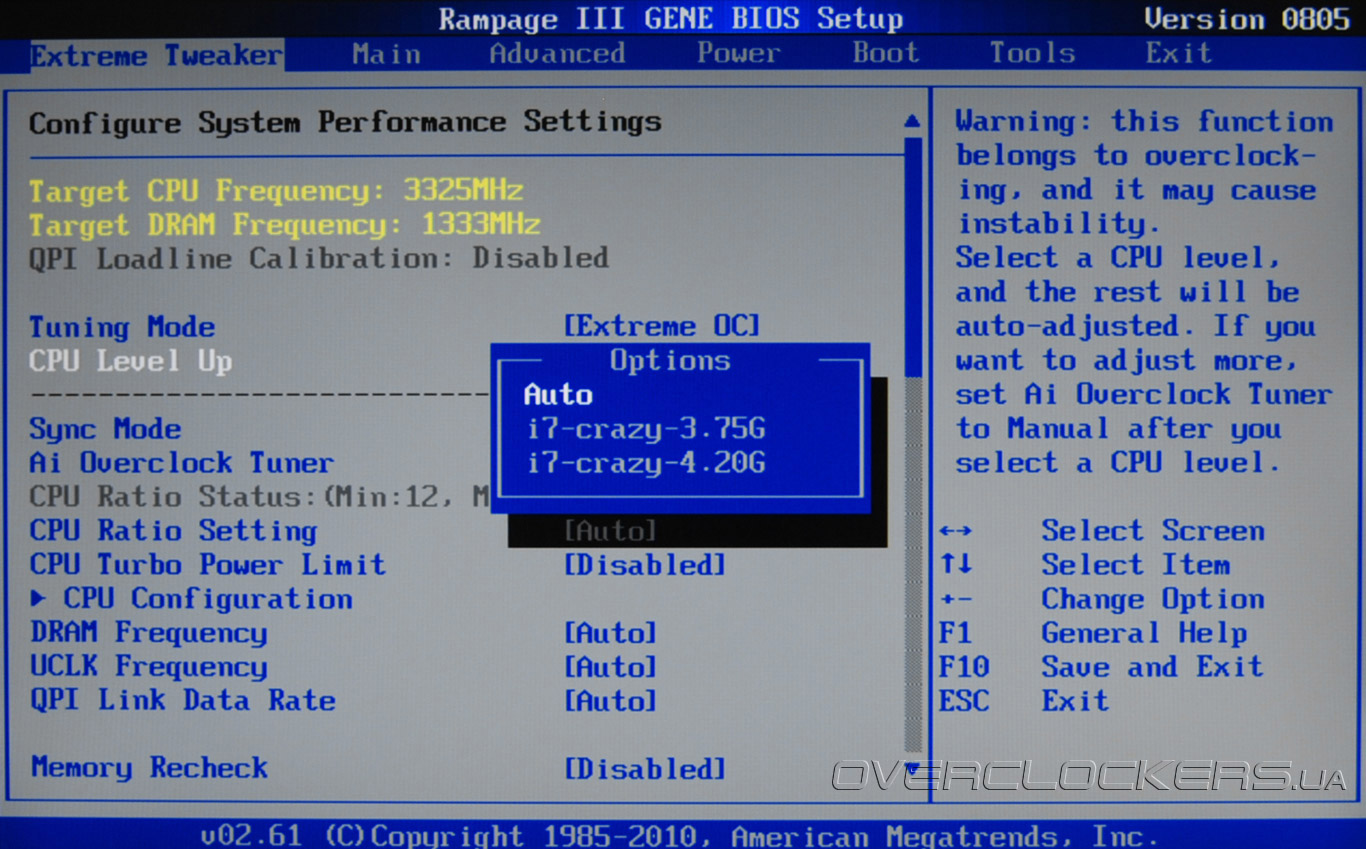Select i7-crazy-3.75G option
The height and width of the screenshot is (849, 1366).
645,430
